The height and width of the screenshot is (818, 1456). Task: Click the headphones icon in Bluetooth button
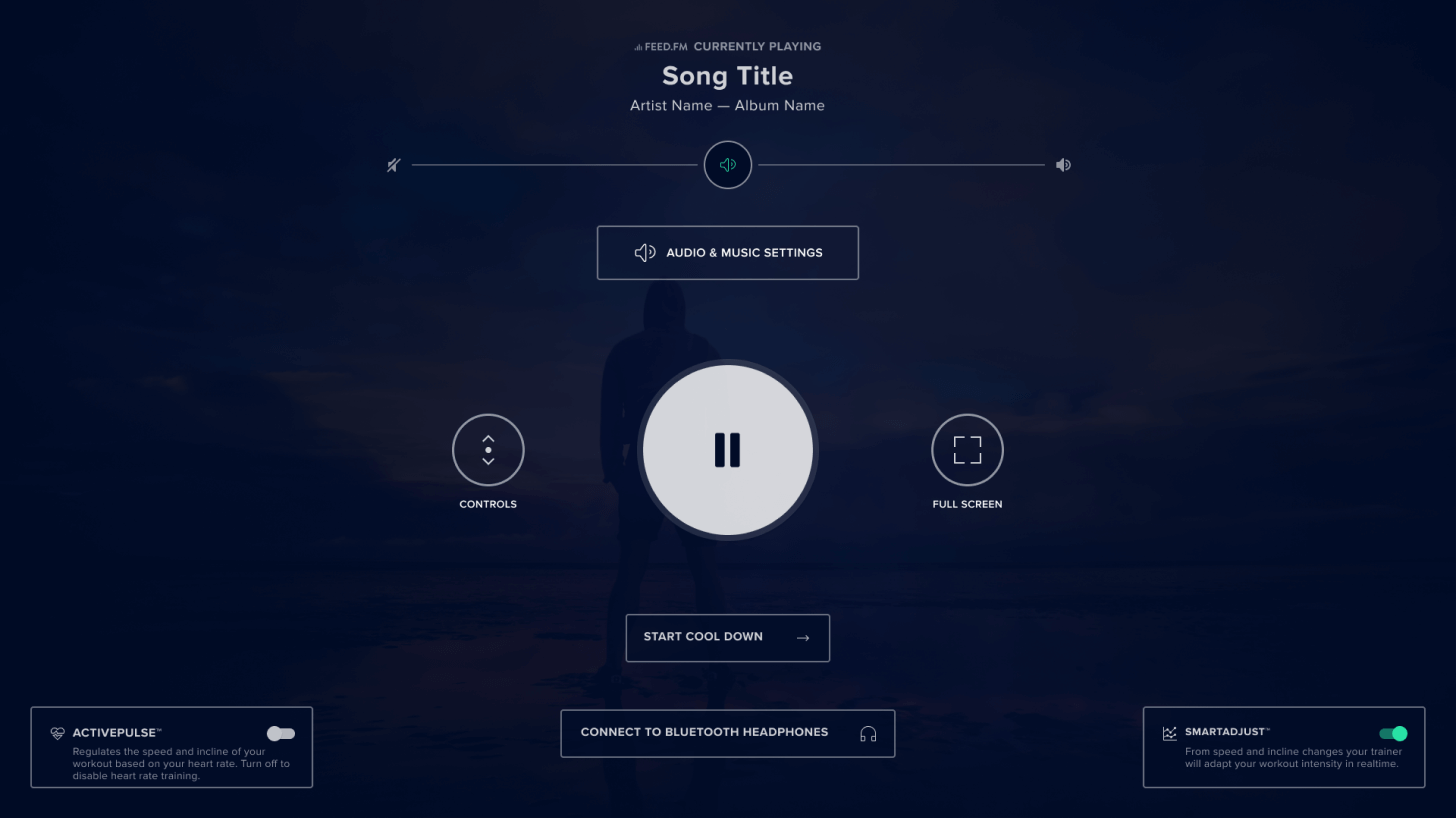pos(868,734)
